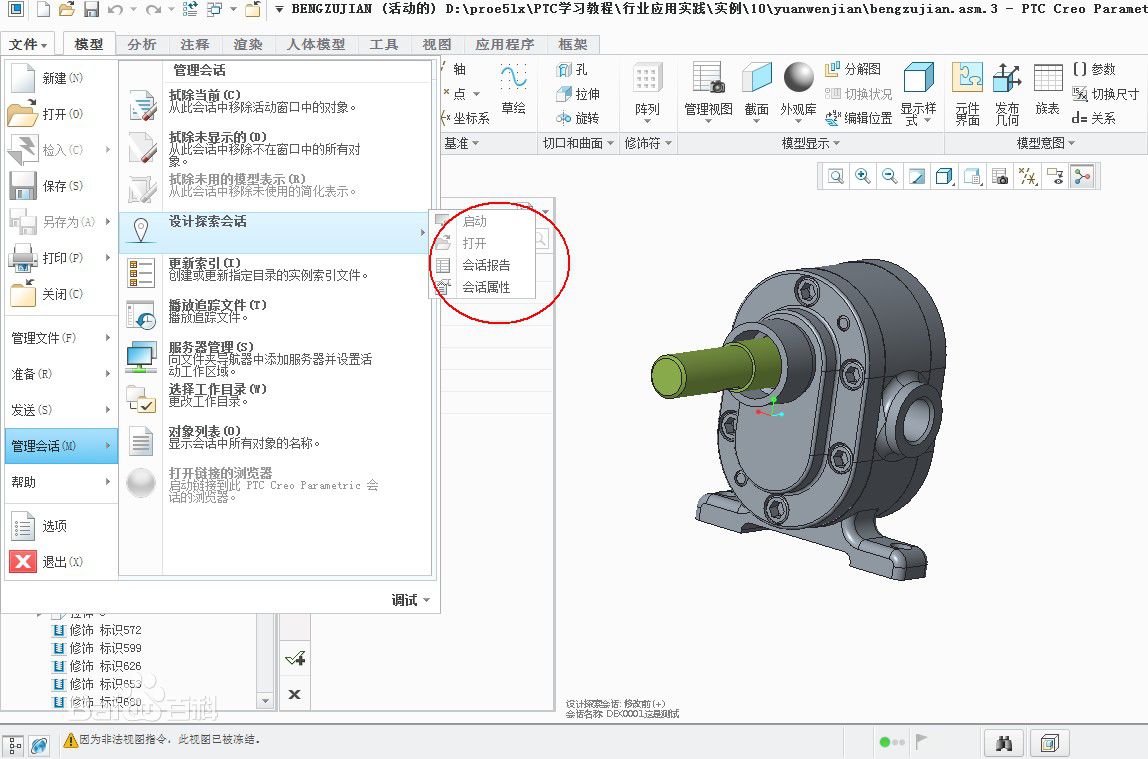Image resolution: width=1148 pixels, height=759 pixels.
Task: Click the zoom in magnifier icon
Action: pyautogui.click(x=863, y=177)
